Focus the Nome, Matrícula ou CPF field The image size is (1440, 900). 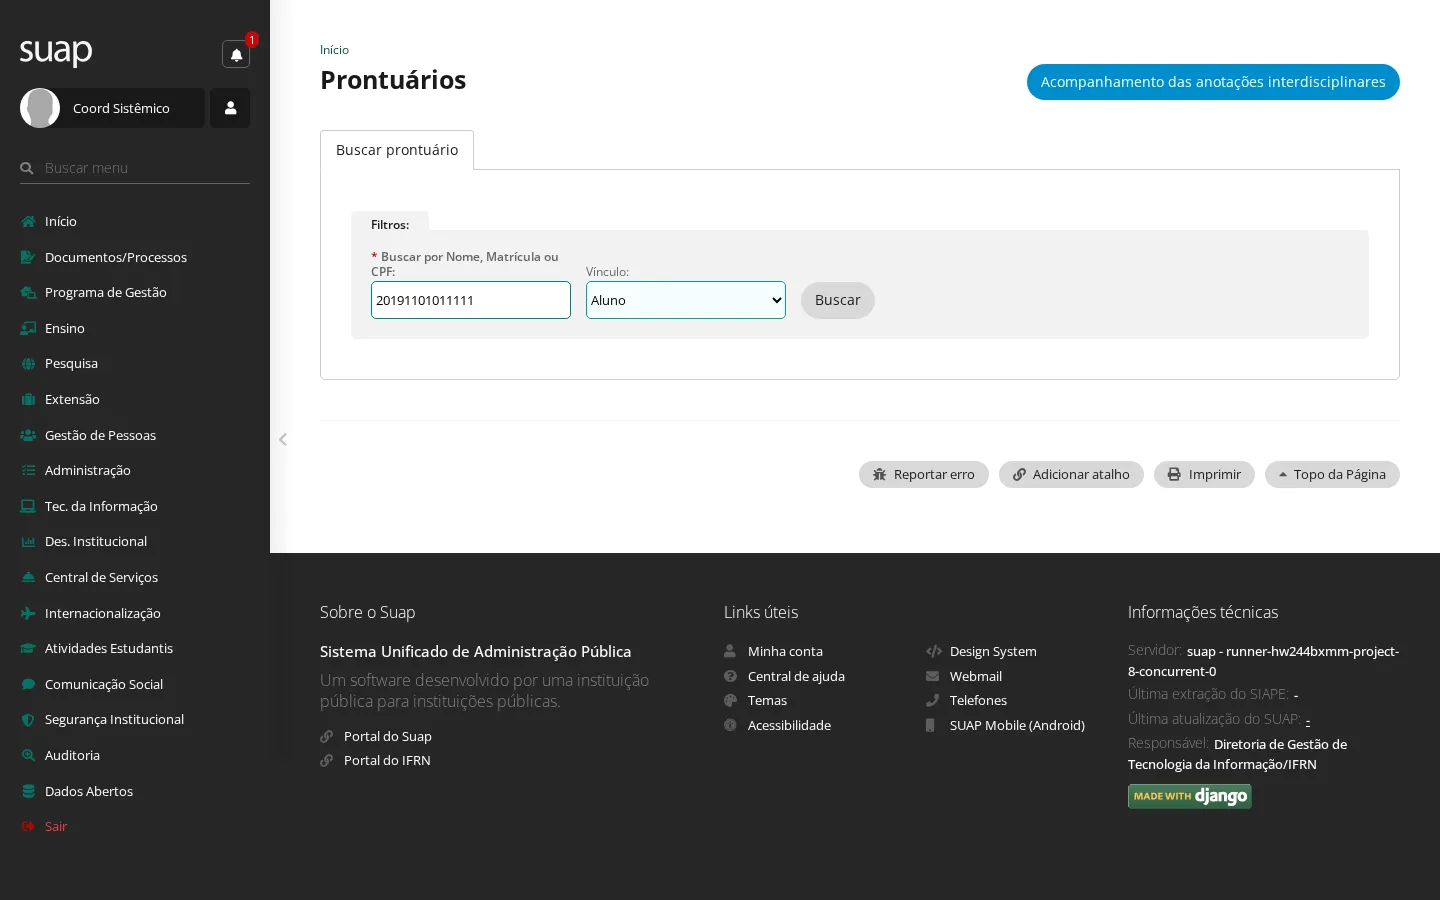pos(471,300)
